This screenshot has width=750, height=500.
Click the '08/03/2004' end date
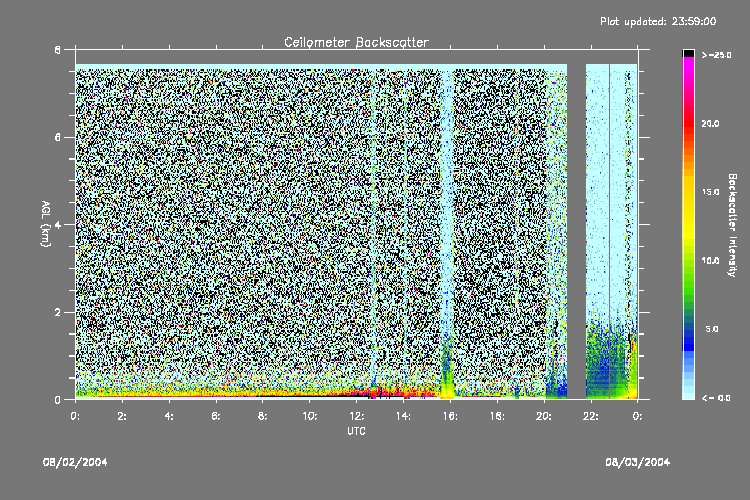638,462
